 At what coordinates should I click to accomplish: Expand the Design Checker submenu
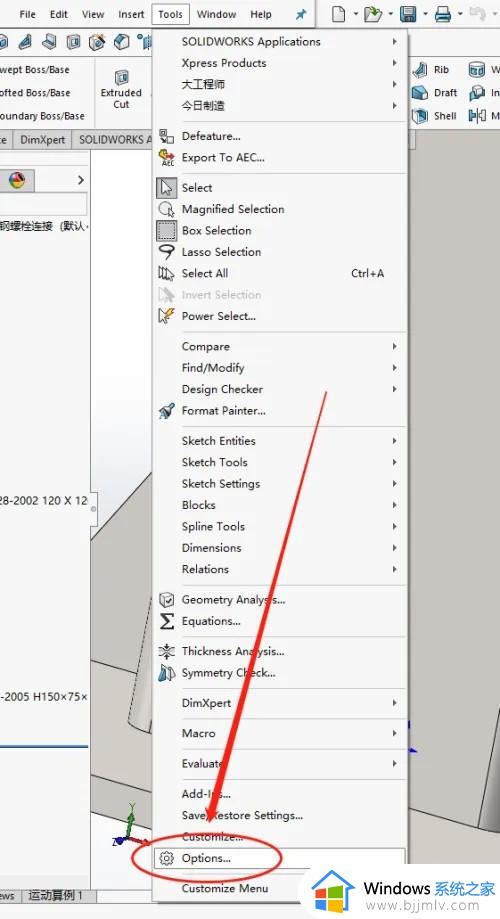click(x=280, y=389)
